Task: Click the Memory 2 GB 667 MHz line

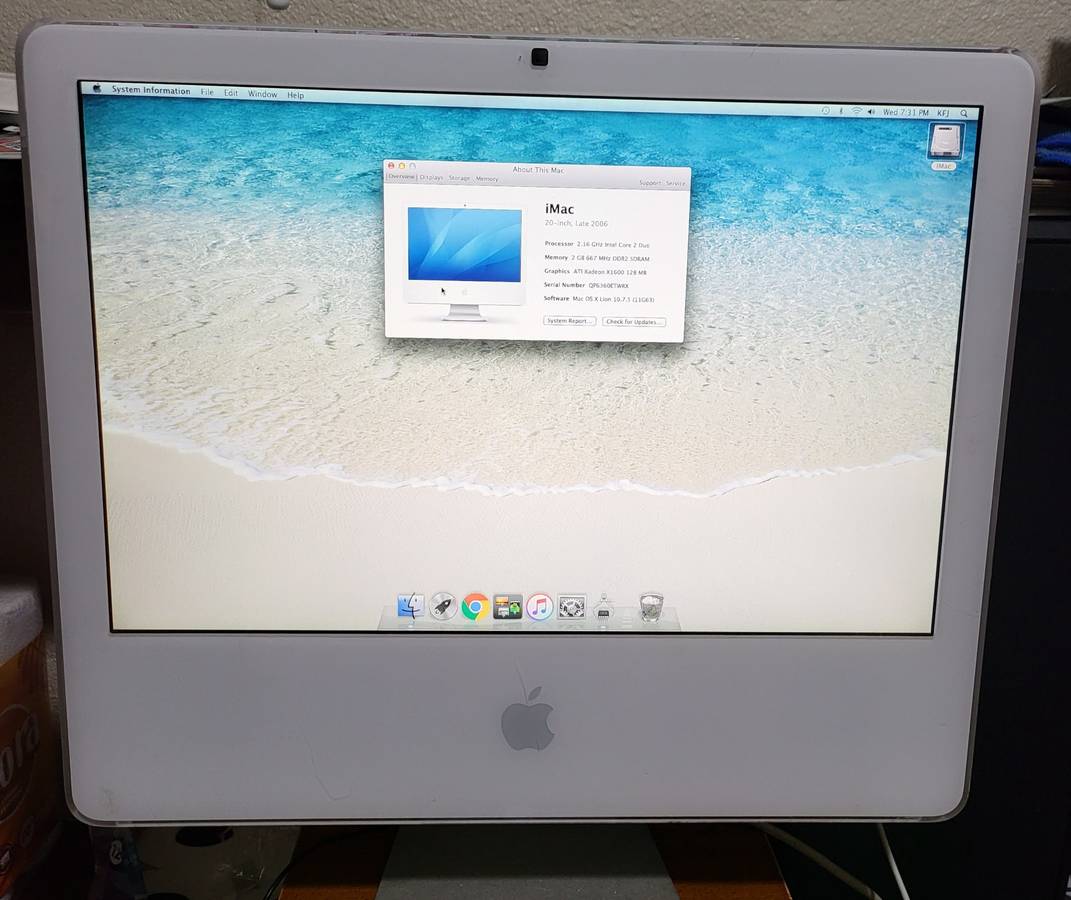Action: tap(597, 258)
